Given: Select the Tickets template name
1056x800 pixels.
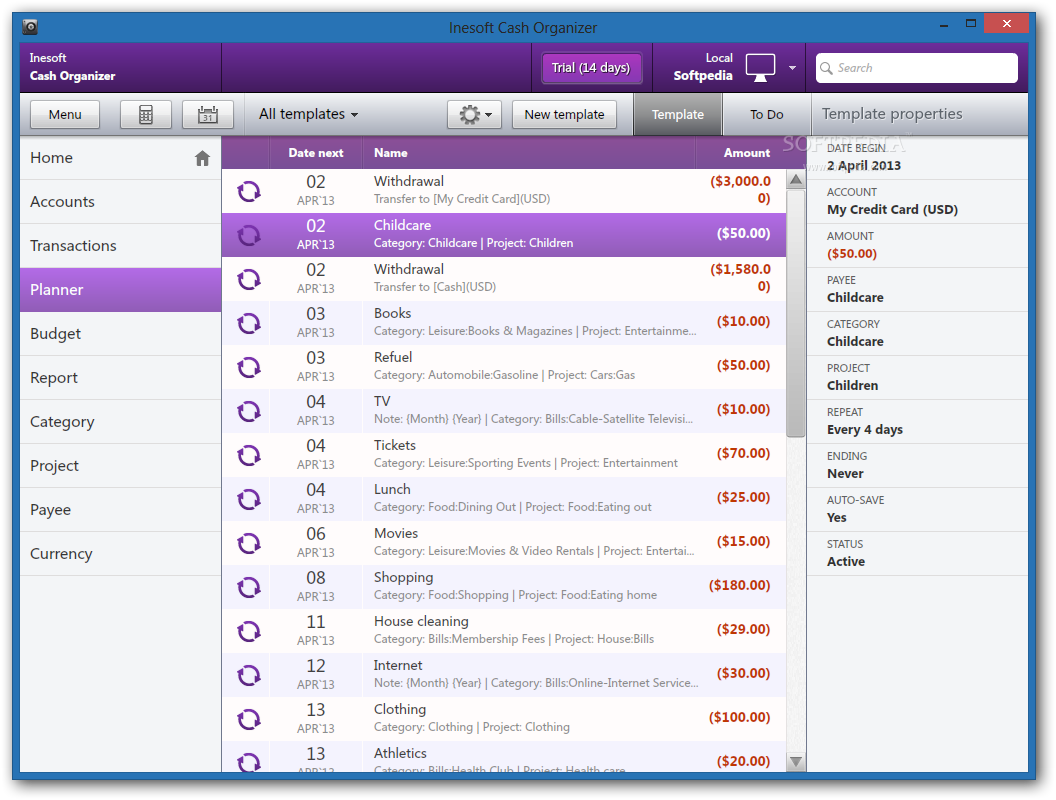Looking at the screenshot, I should (x=395, y=445).
